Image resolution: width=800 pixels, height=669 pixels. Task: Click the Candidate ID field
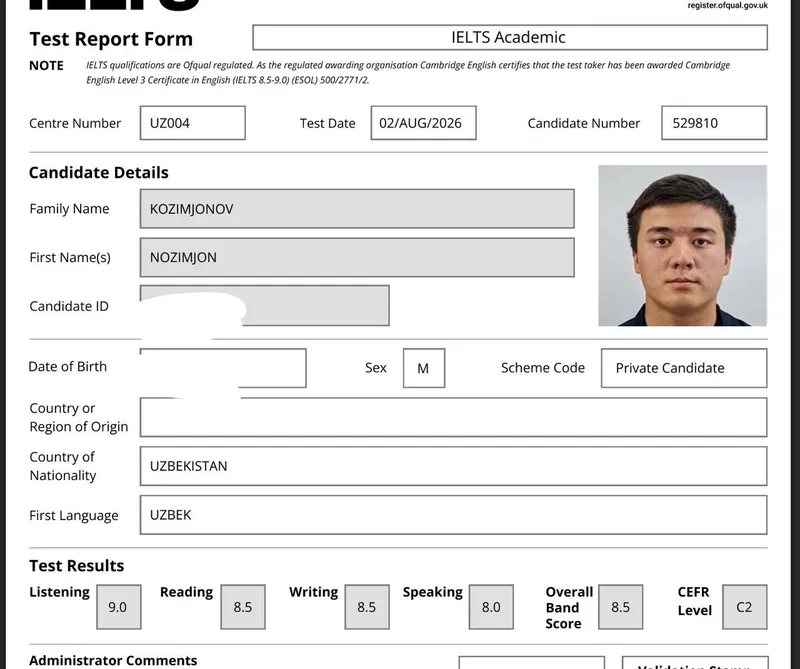click(265, 306)
